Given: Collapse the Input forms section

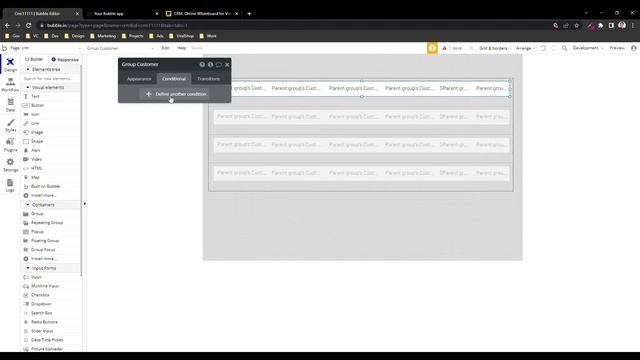Looking at the screenshot, I should 51,268.
